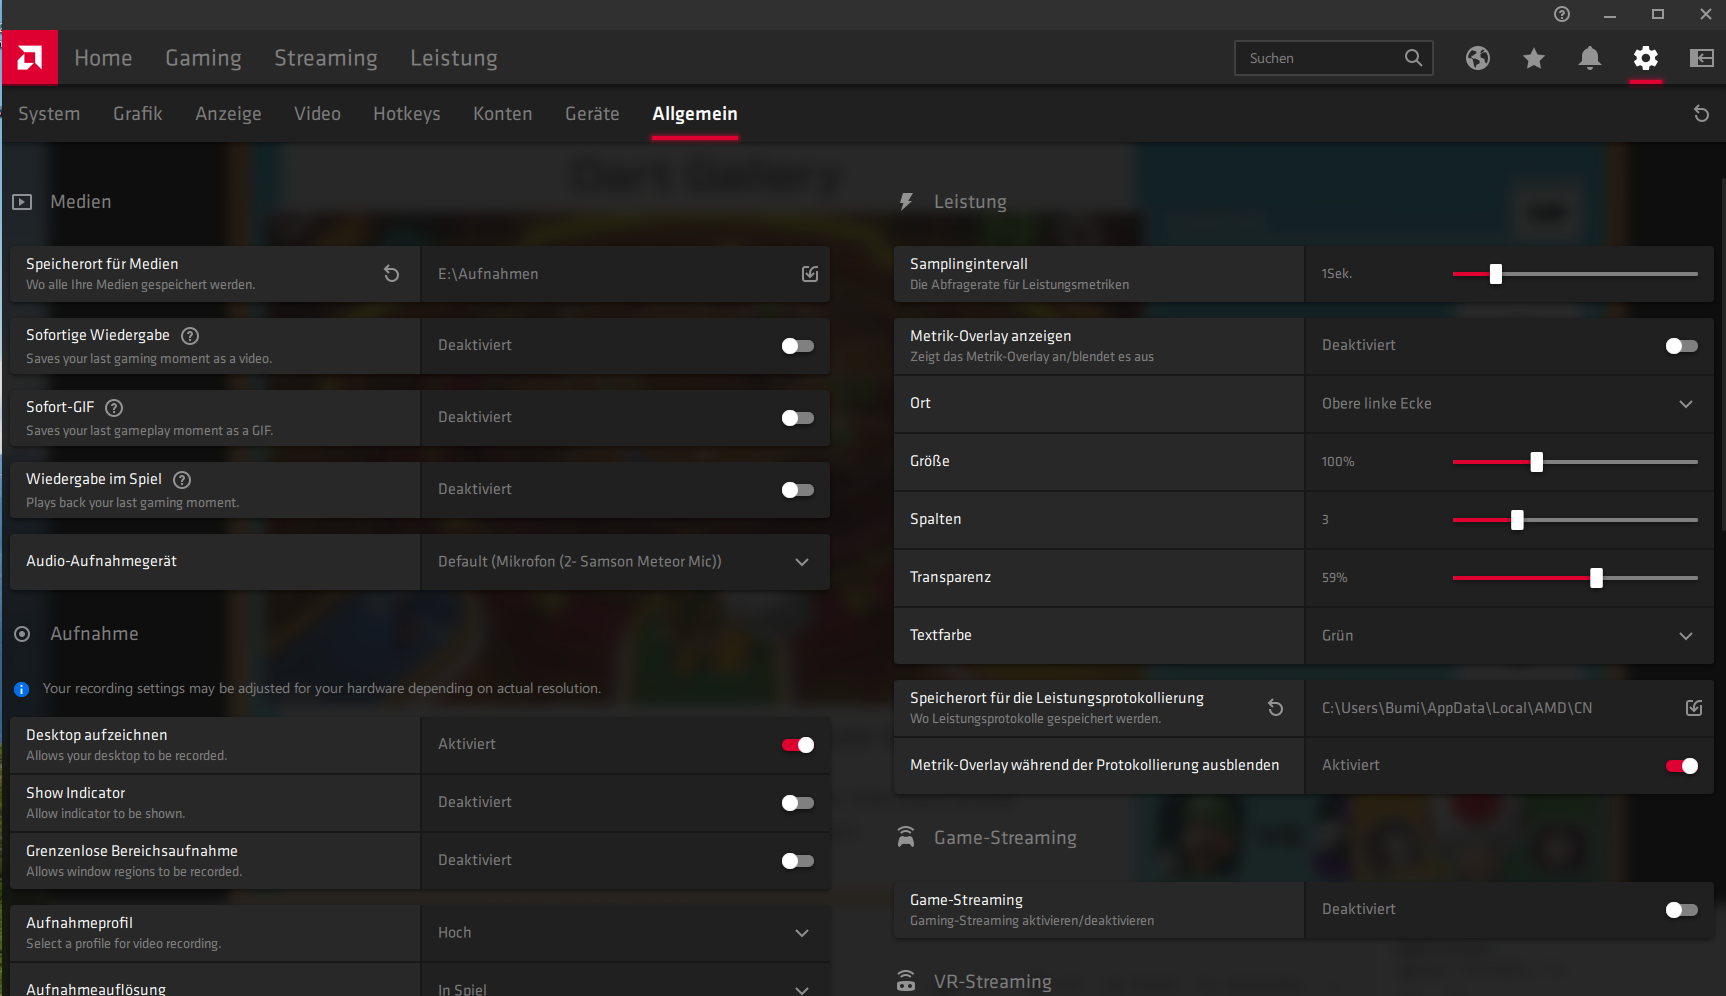Image resolution: width=1726 pixels, height=996 pixels.
Task: Adjust the Spalten slider
Action: click(x=1575, y=520)
